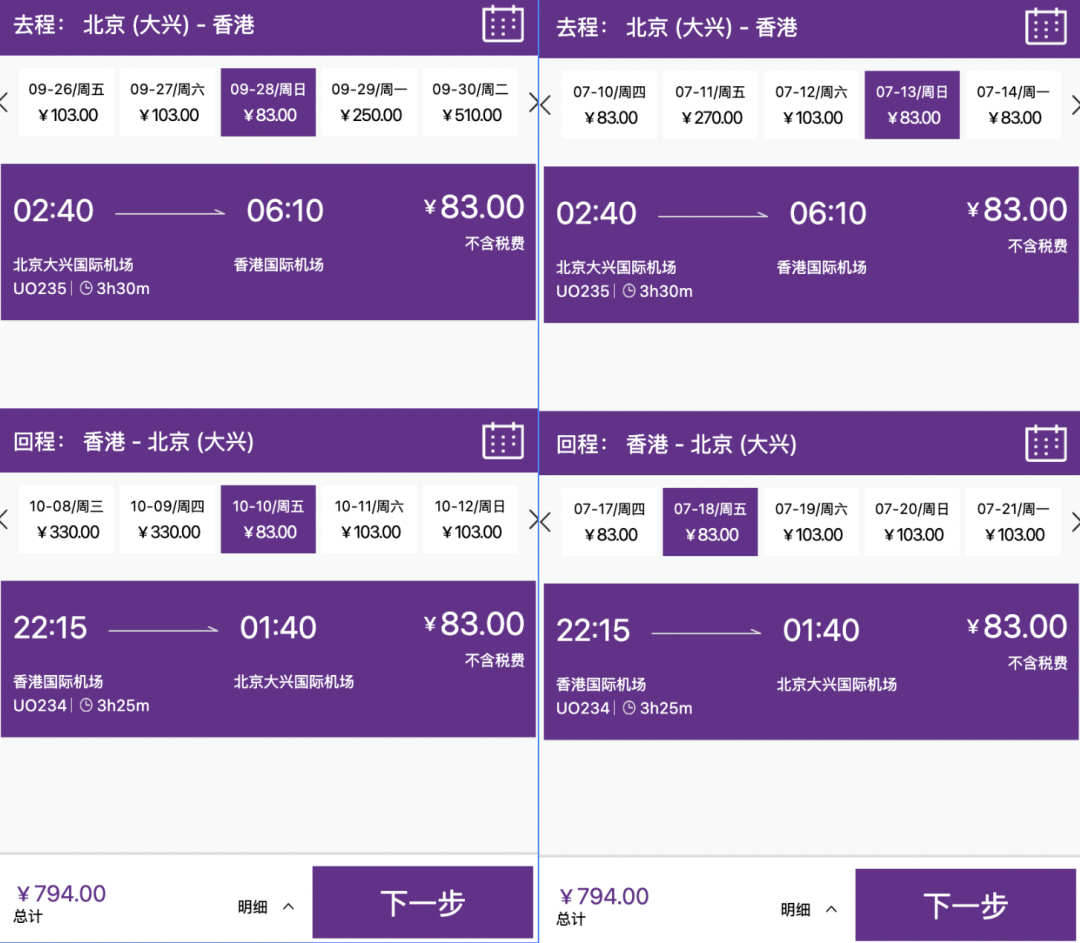1080x943 pixels.
Task: Select 10-11 Saturday return date tab
Action: (x=370, y=519)
